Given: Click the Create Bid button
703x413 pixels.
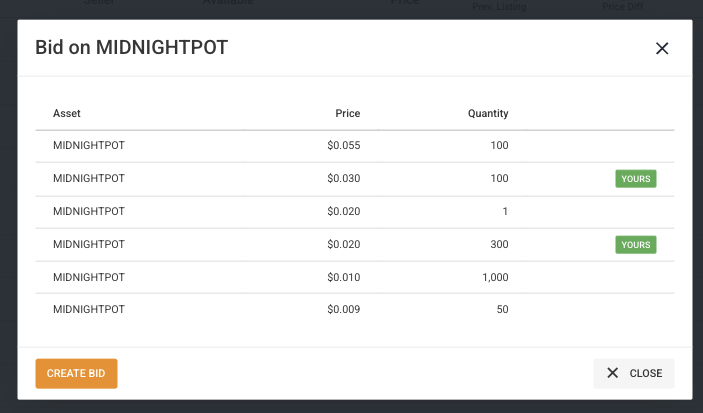Looking at the screenshot, I should pyautogui.click(x=76, y=373).
